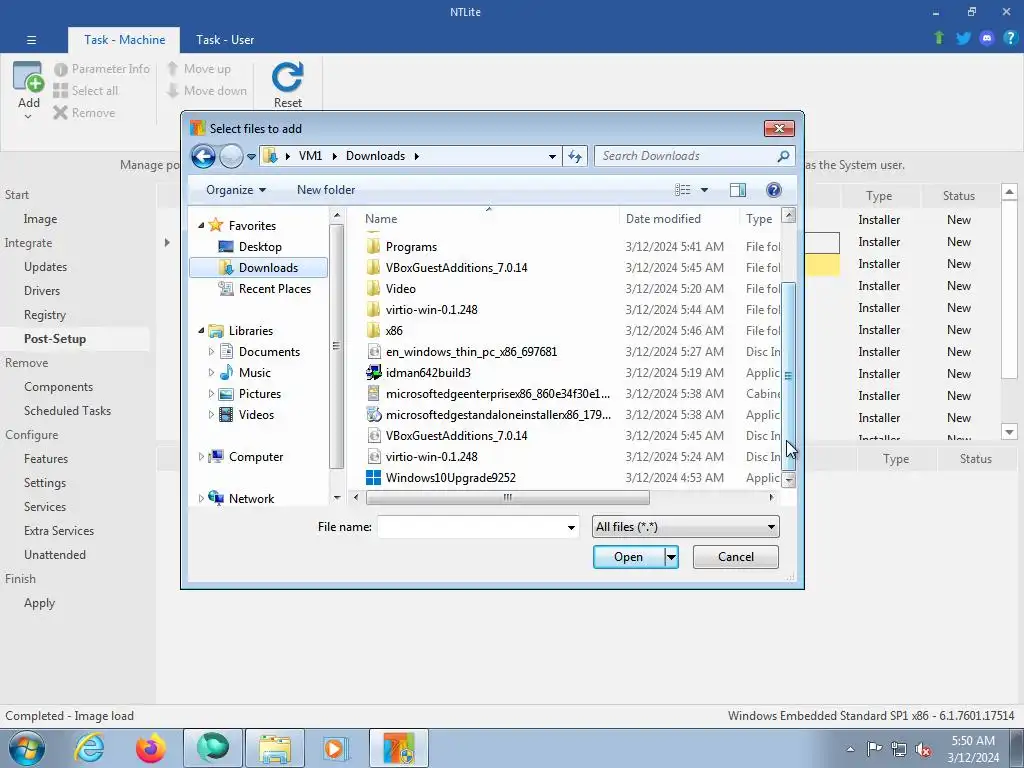
Task: Open NTLite help question mark icon
Action: (x=1010, y=38)
